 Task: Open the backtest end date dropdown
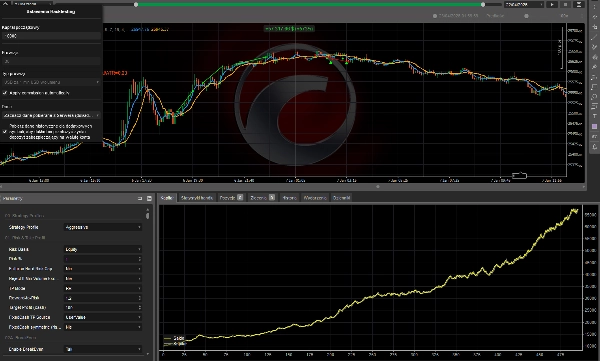524,4
